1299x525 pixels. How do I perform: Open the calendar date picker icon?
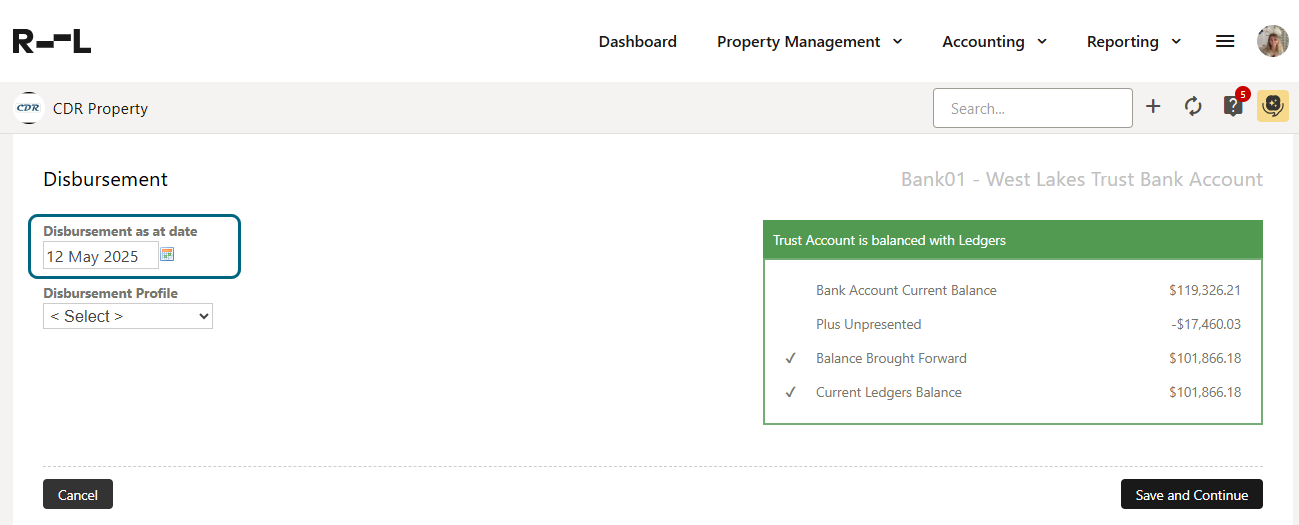click(167, 255)
